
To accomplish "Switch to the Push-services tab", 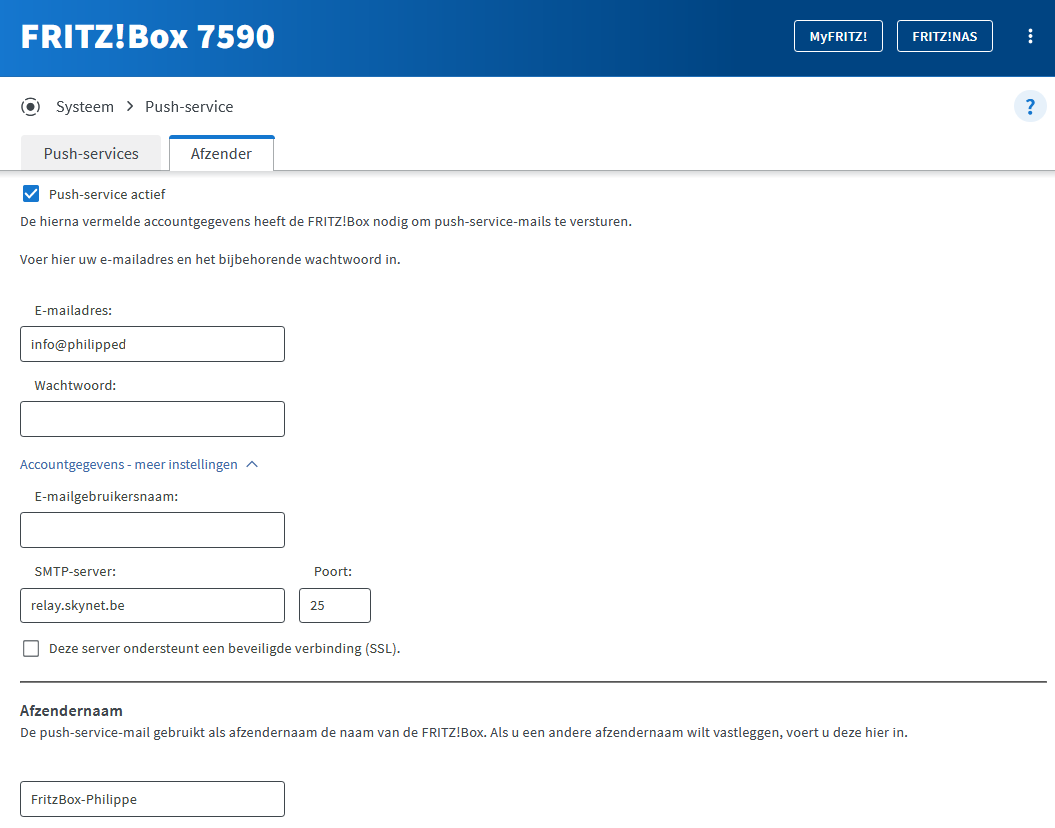I will coord(91,154).
